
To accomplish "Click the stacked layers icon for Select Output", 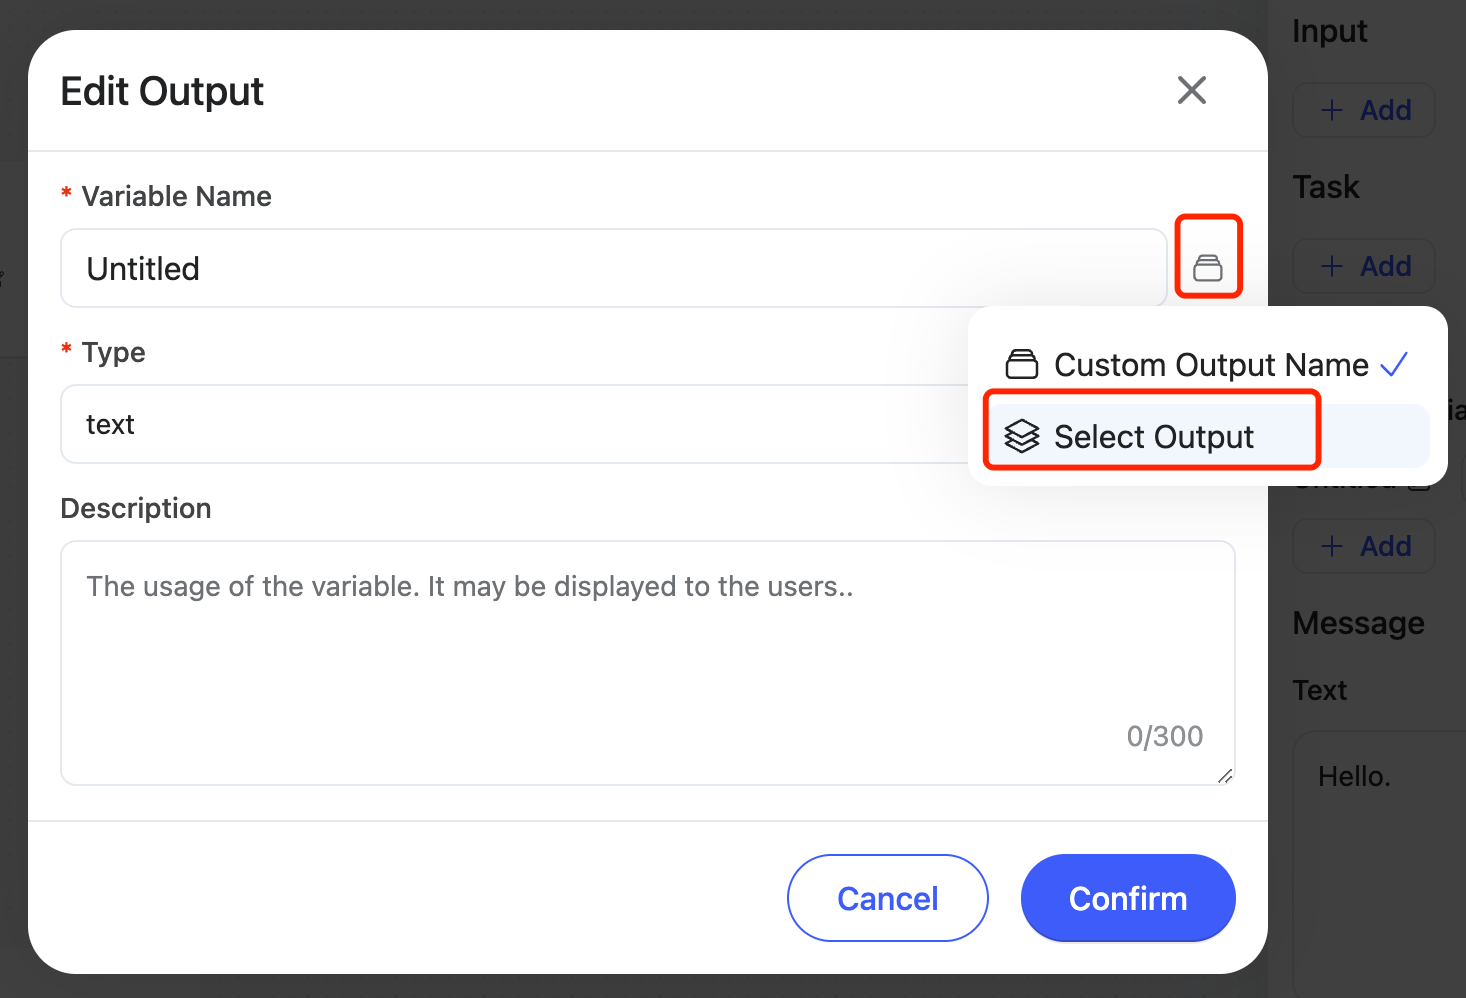I will pos(1022,436).
